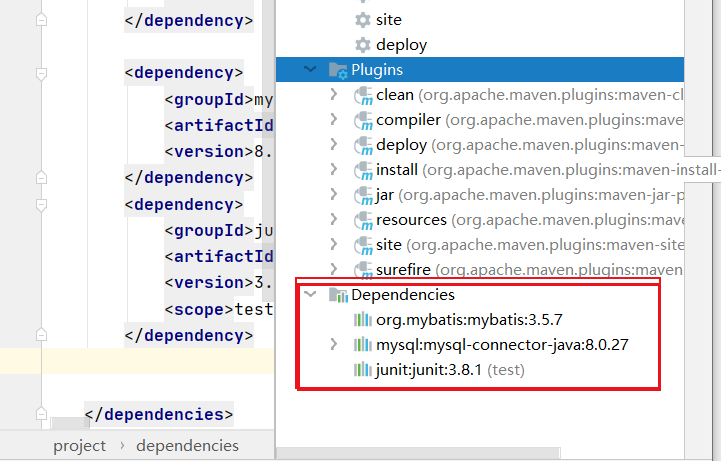
Task: Fold the mysql dependency block gutter marker
Action: coord(41,74)
